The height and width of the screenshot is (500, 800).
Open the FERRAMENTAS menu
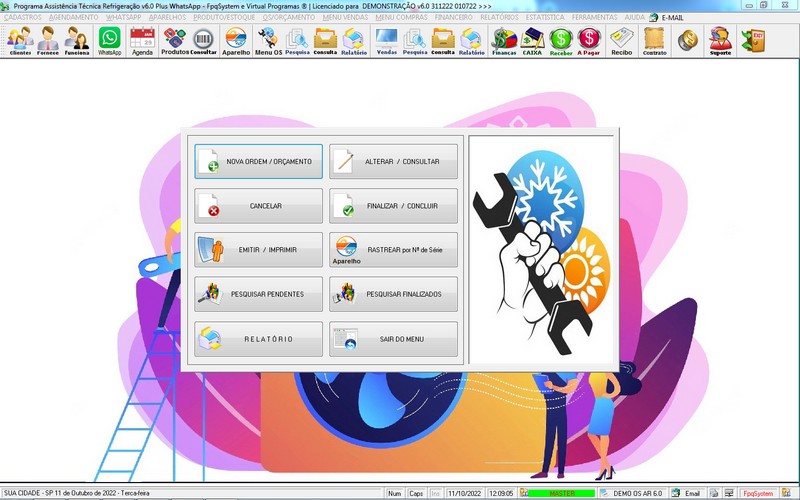coord(594,17)
